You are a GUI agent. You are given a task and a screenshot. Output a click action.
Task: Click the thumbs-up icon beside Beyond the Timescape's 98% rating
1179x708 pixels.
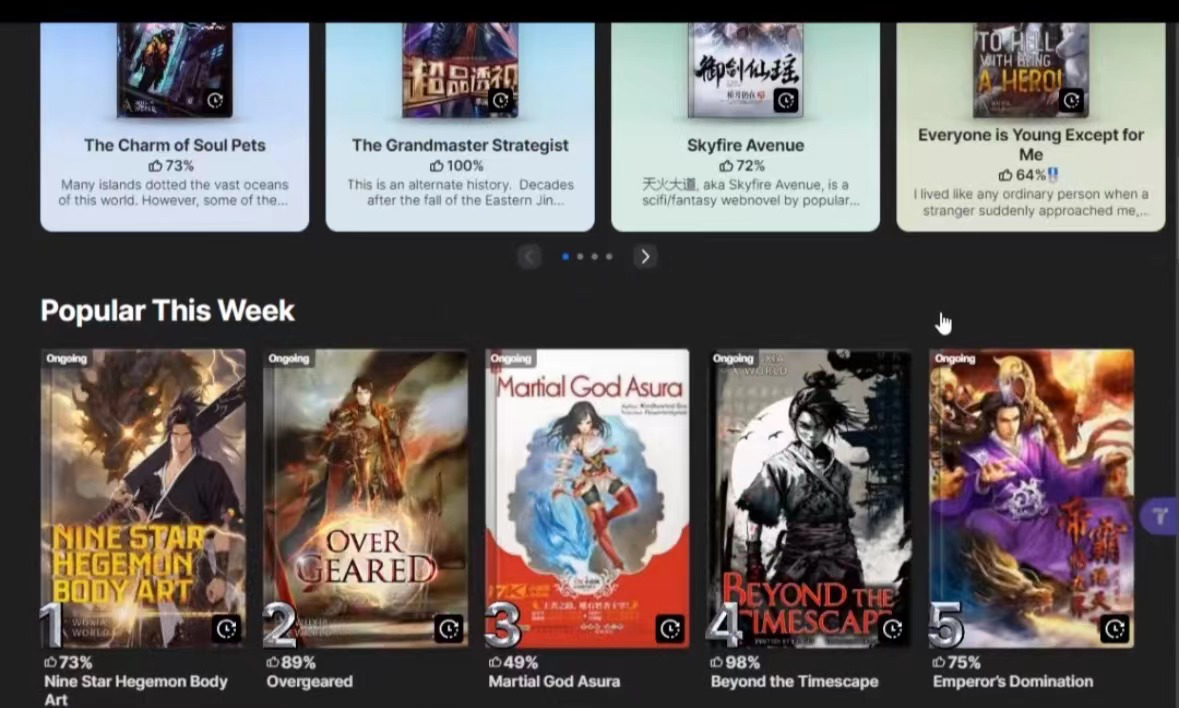(717, 662)
